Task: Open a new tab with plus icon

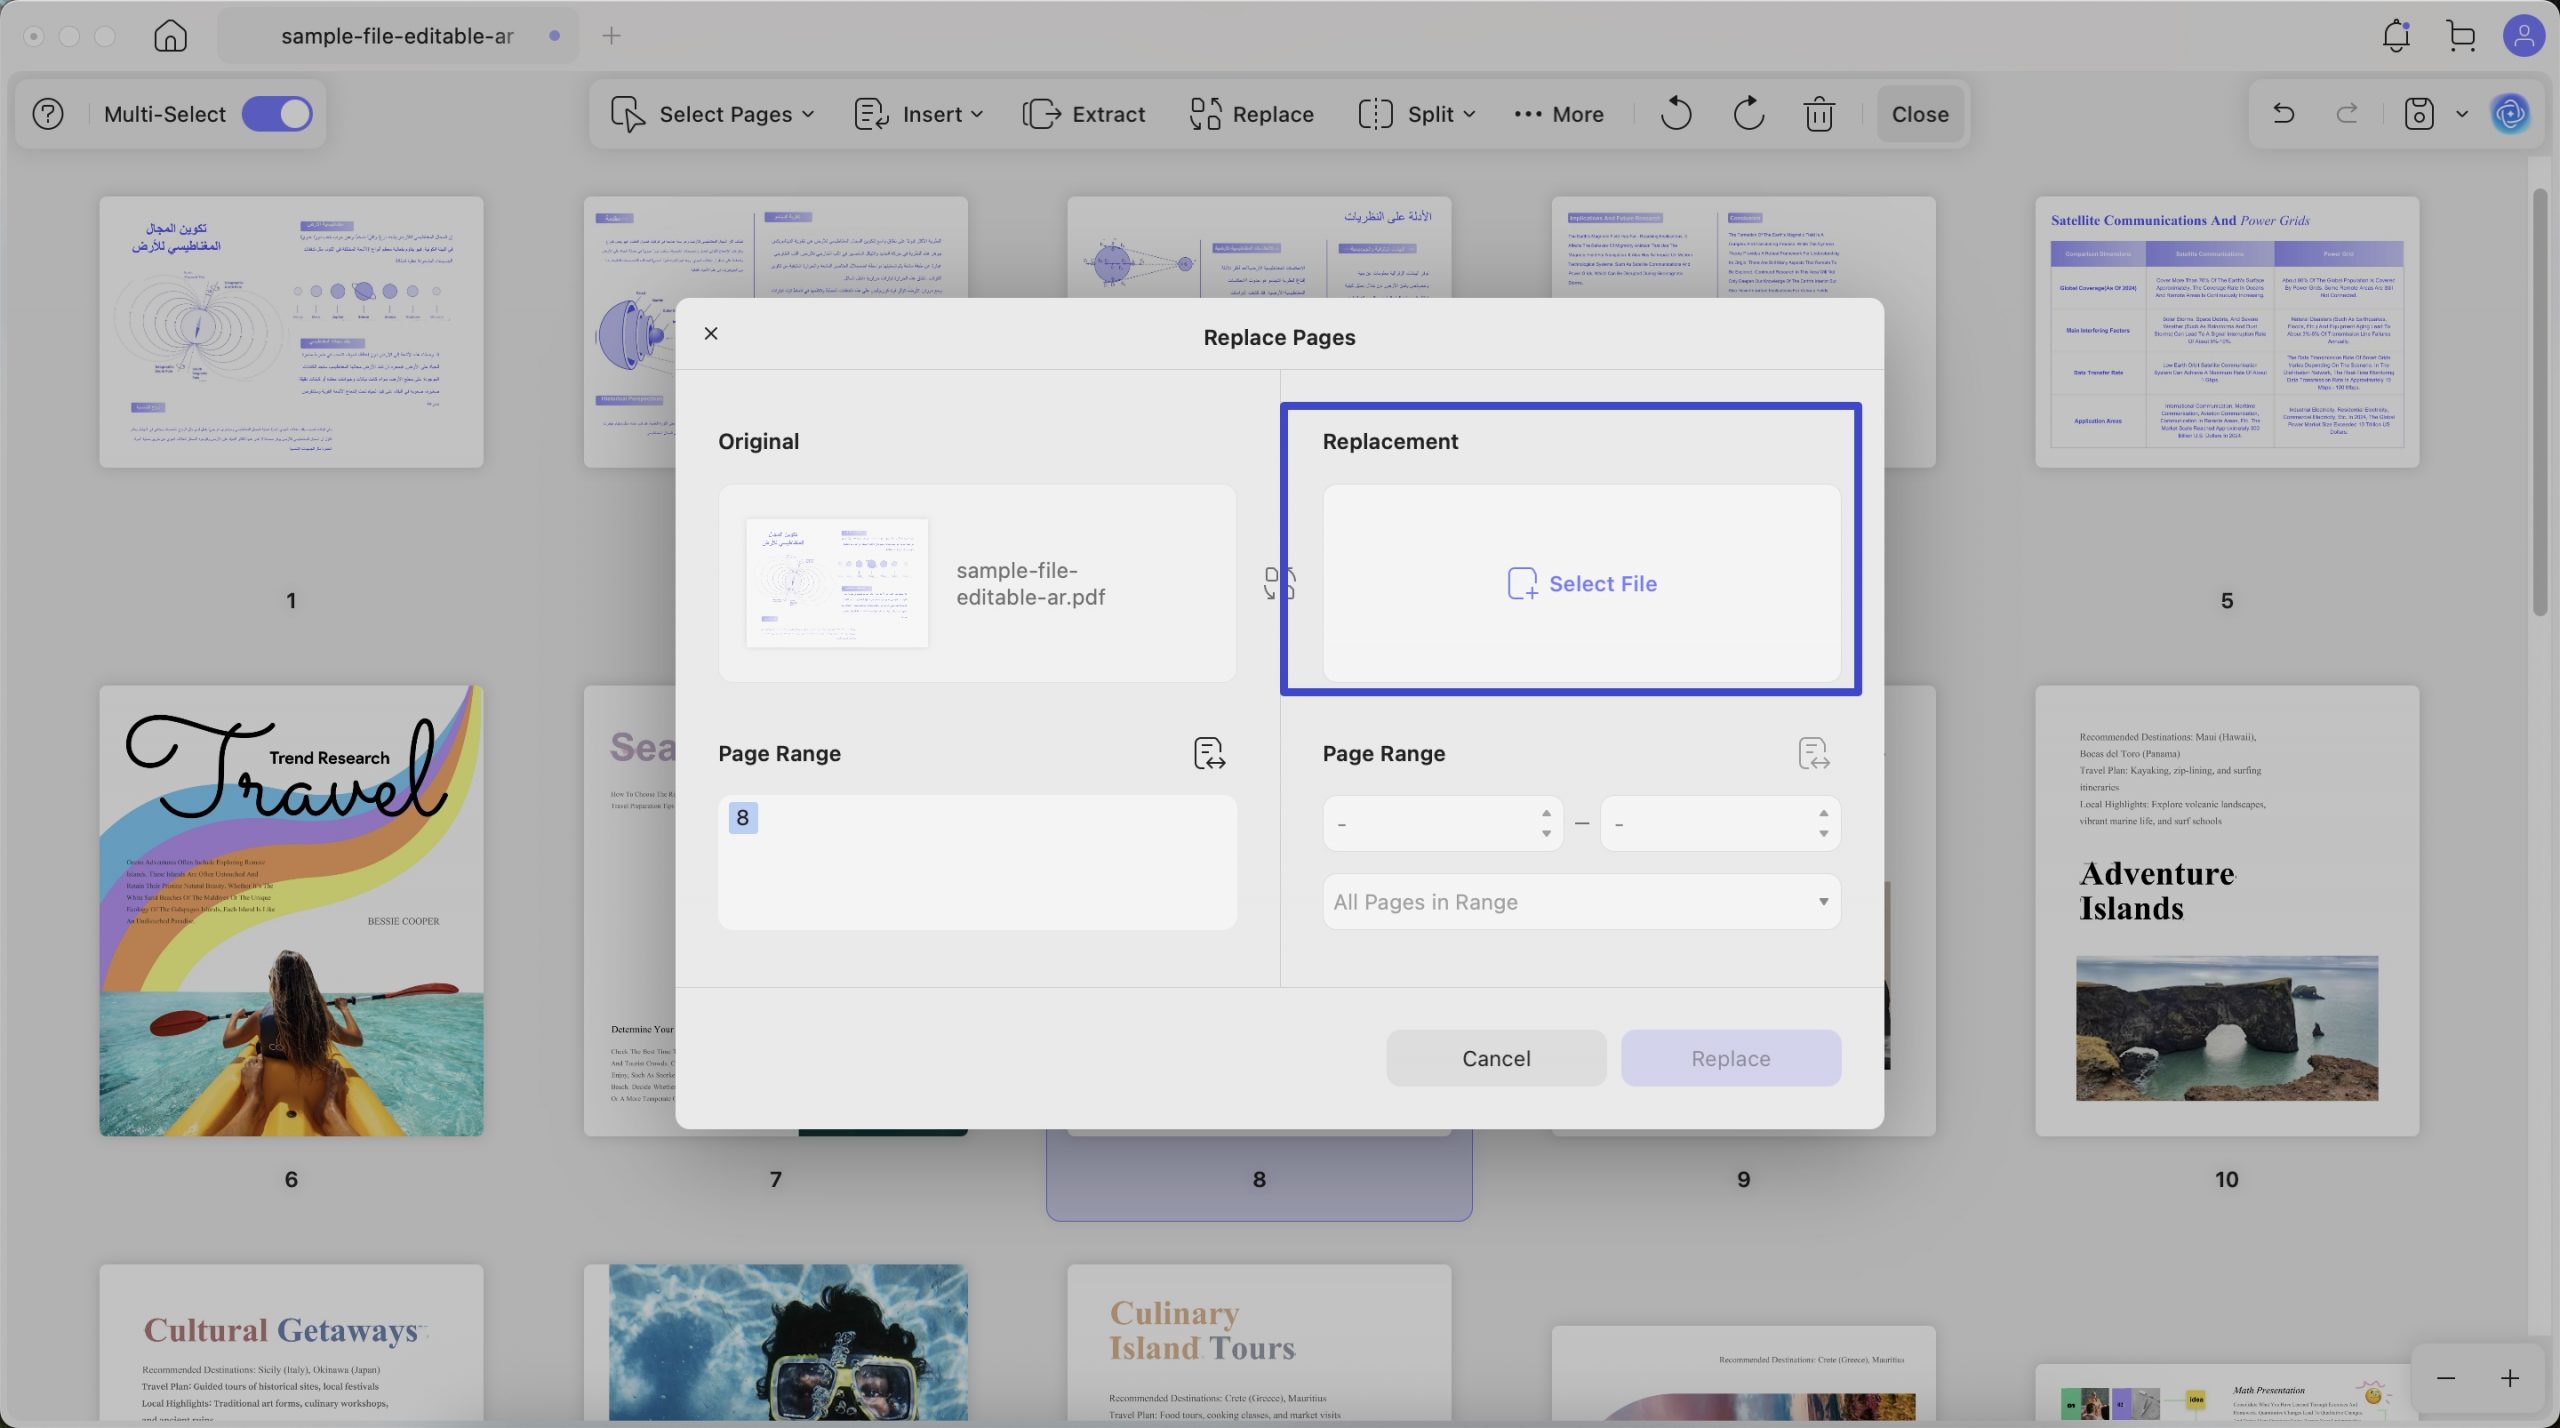Action: pos(611,36)
